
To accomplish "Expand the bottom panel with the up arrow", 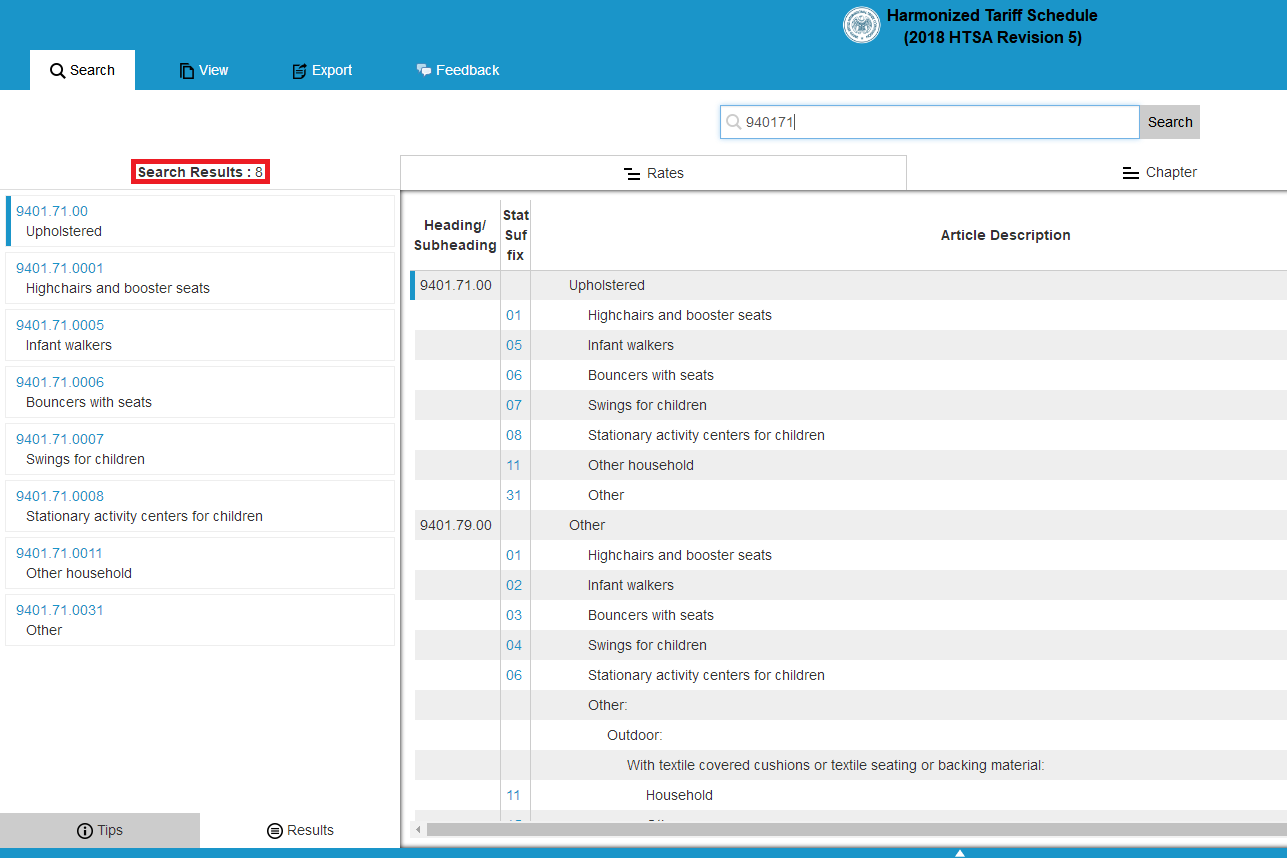I will coord(959,853).
